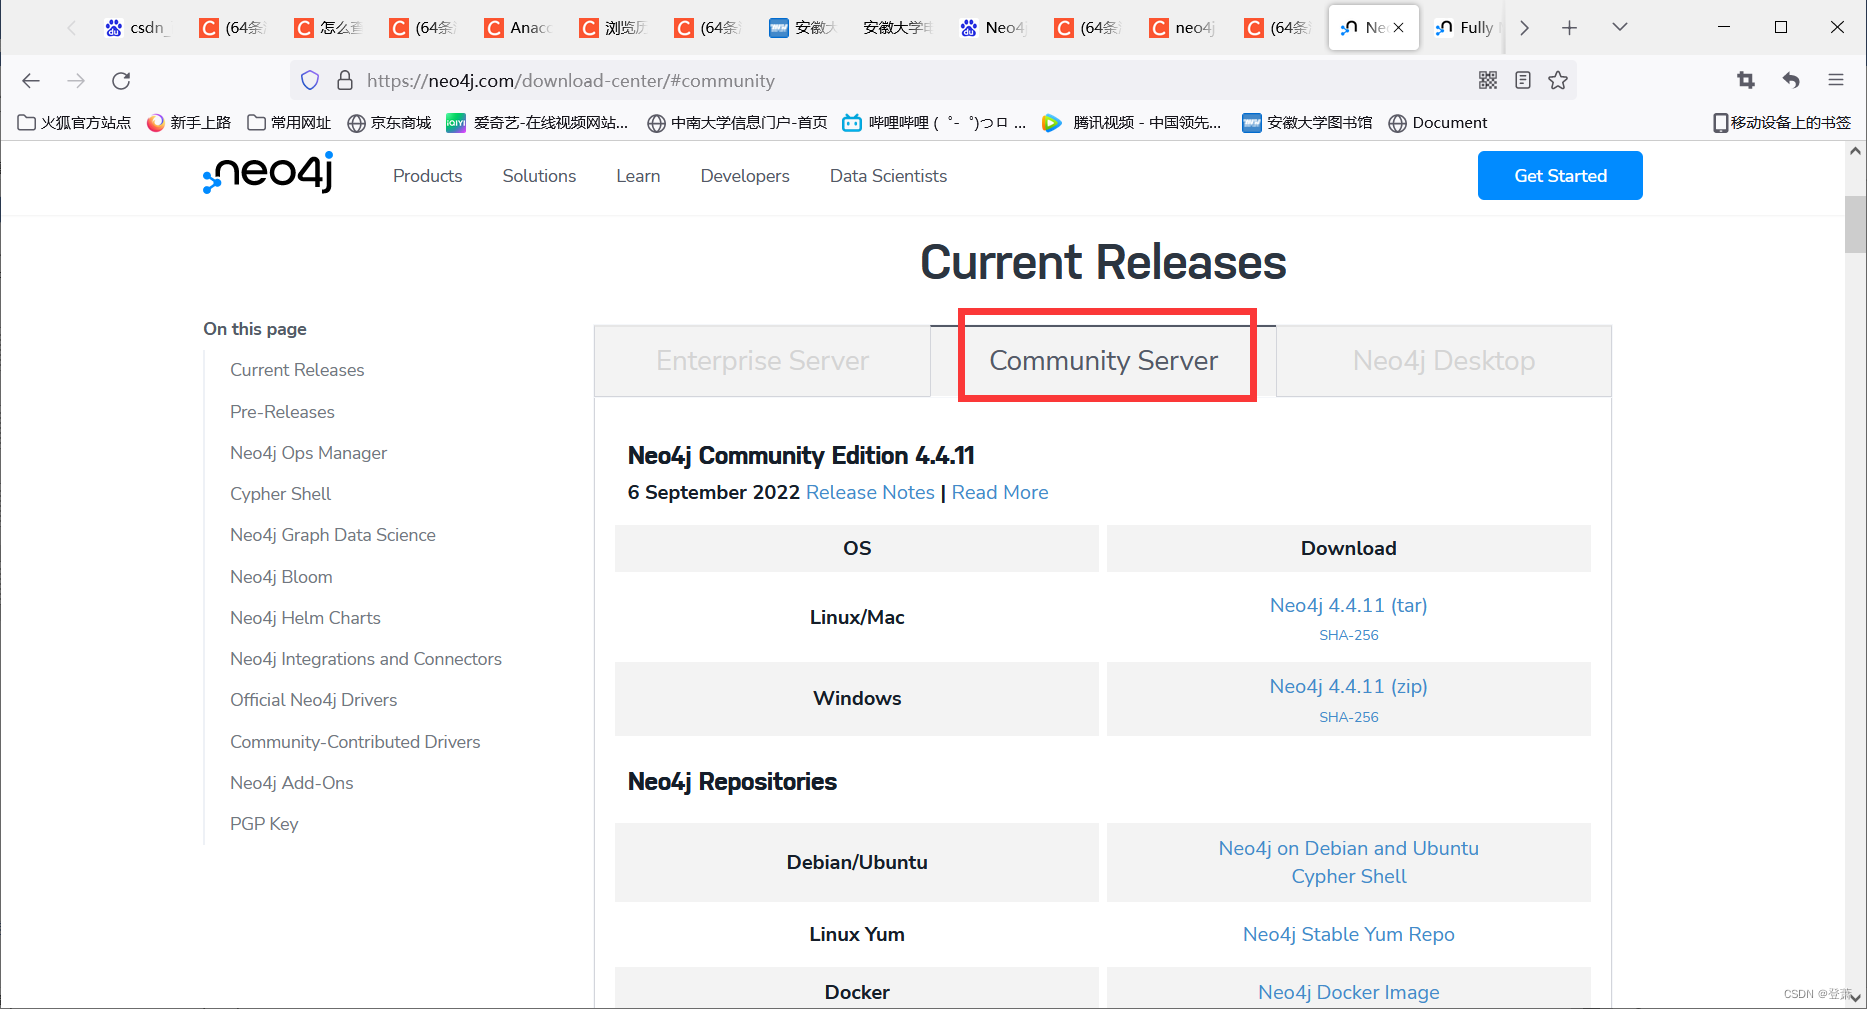Image resolution: width=1867 pixels, height=1009 pixels.
Task: Open 新手上路 Firefox bookmark
Action: [189, 123]
